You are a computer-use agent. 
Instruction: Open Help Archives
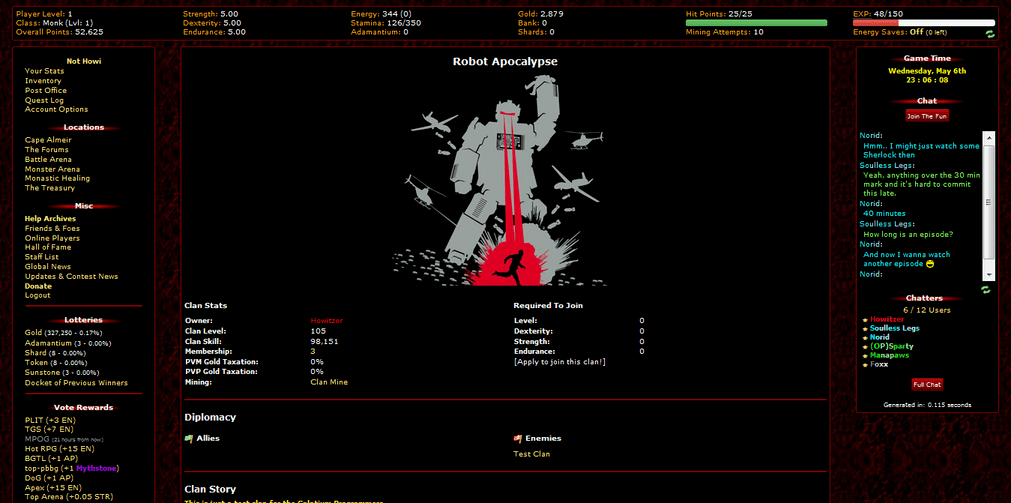tap(50, 219)
